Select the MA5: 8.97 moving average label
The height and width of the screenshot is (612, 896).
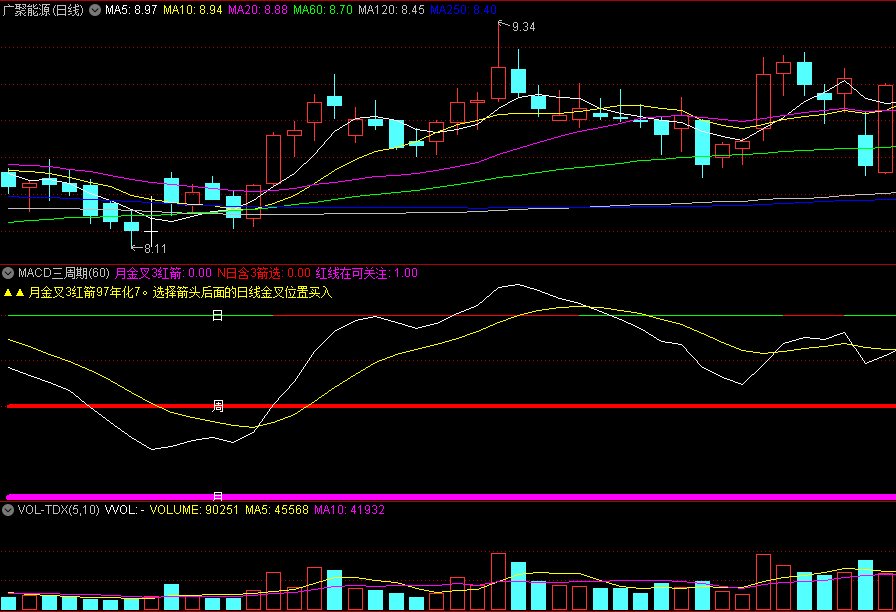pyautogui.click(x=131, y=10)
